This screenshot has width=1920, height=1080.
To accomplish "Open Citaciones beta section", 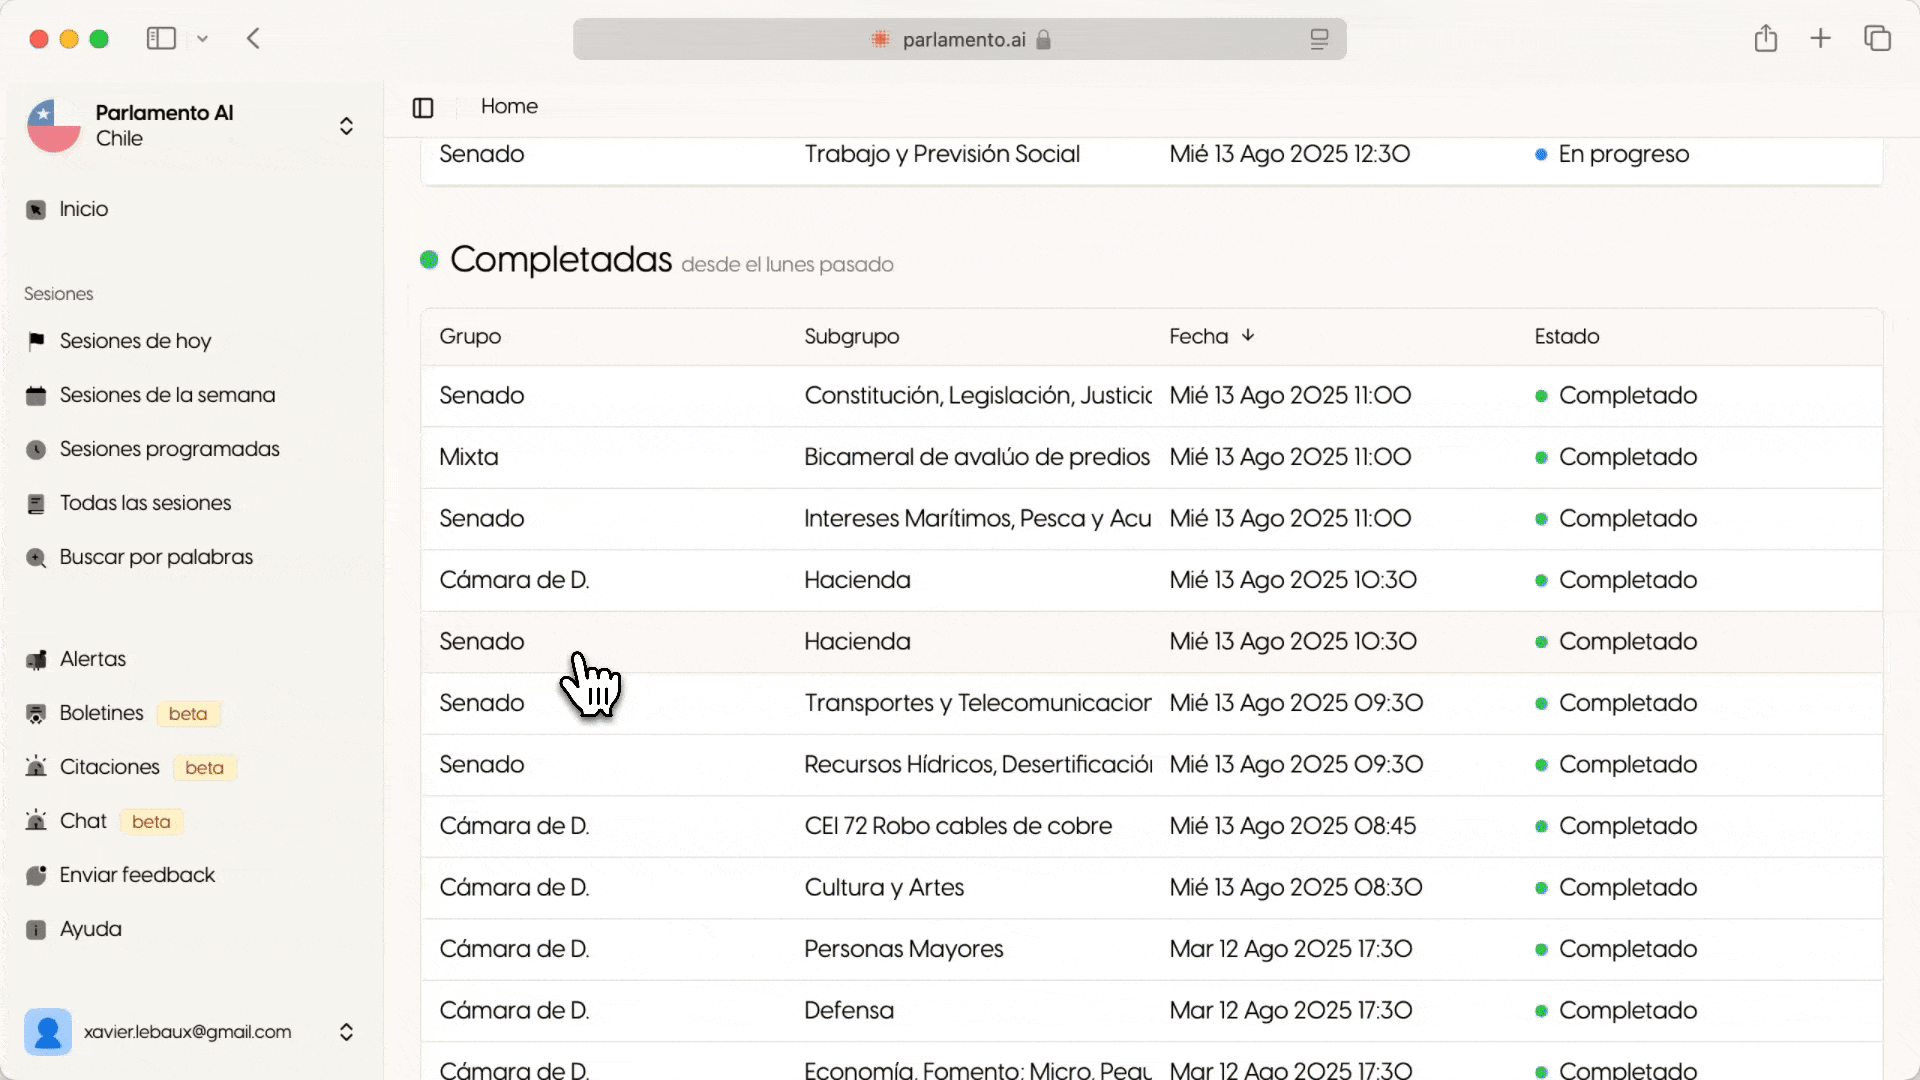I will (110, 766).
